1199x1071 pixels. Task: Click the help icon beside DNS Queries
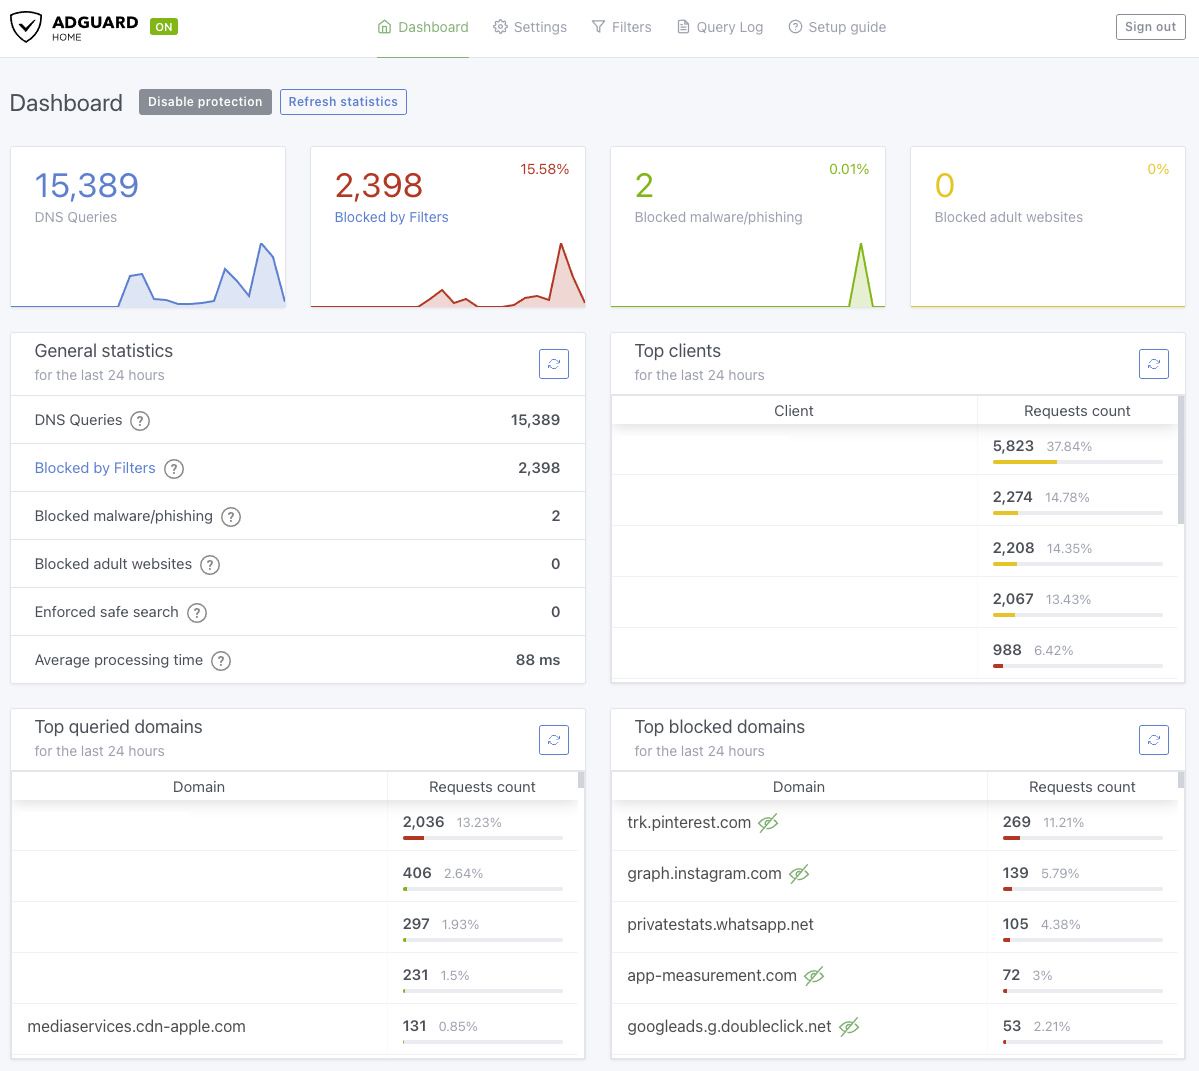coord(140,420)
